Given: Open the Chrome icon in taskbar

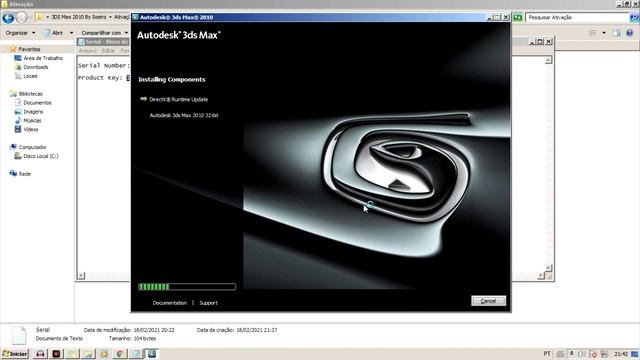Looking at the screenshot, I should (120, 354).
